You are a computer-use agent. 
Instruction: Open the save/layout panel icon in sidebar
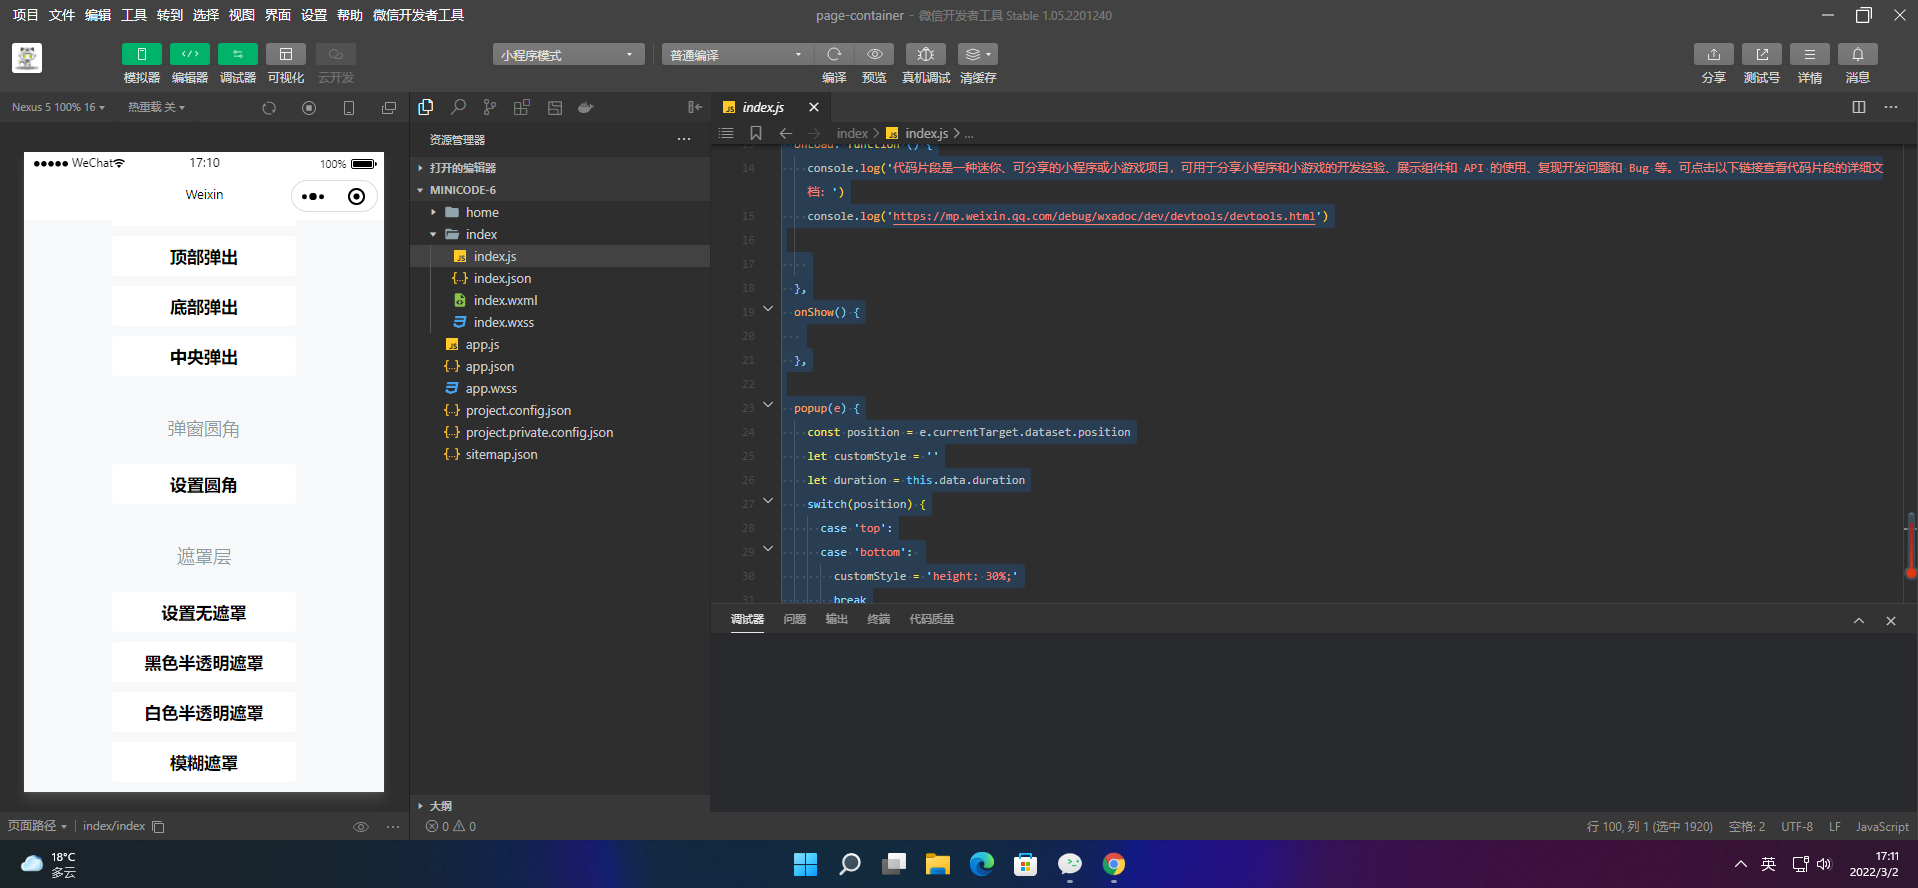coord(554,107)
